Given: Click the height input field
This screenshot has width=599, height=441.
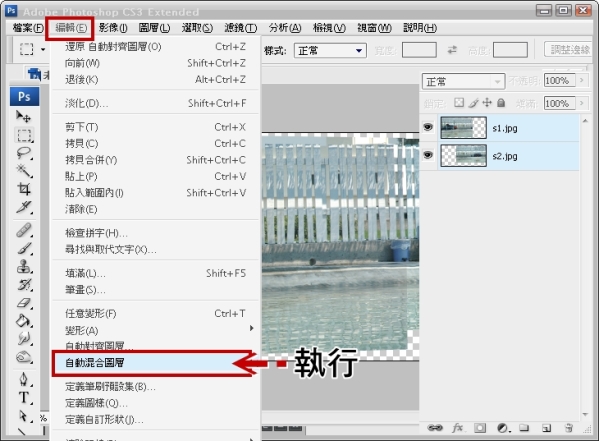Looking at the screenshot, I should [510, 50].
